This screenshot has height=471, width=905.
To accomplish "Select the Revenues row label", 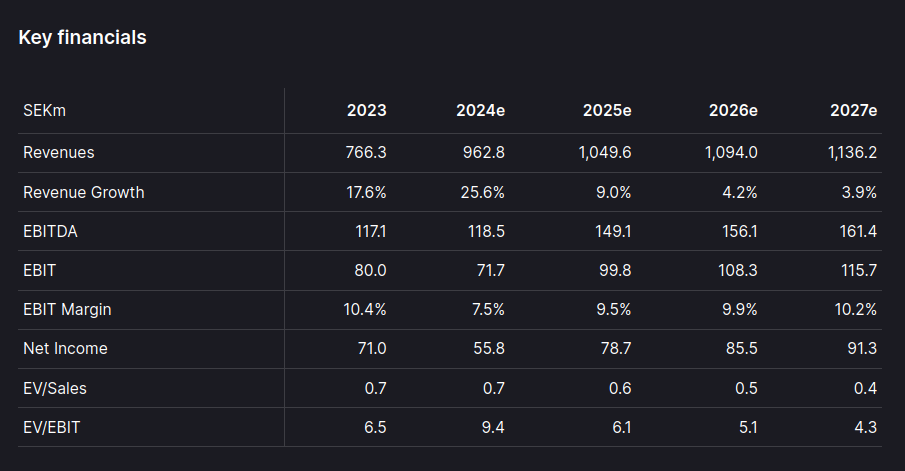I will pos(59,153).
